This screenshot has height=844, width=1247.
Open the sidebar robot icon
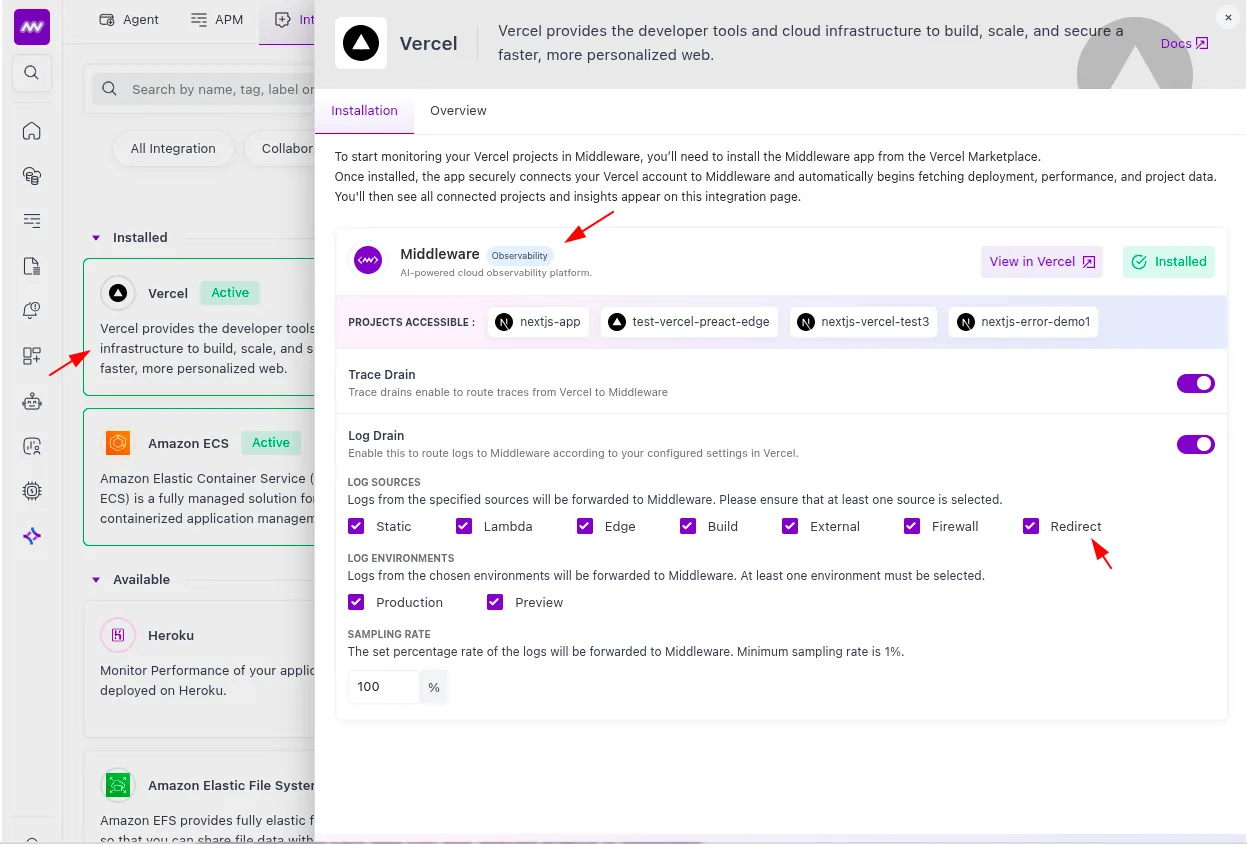click(32, 401)
